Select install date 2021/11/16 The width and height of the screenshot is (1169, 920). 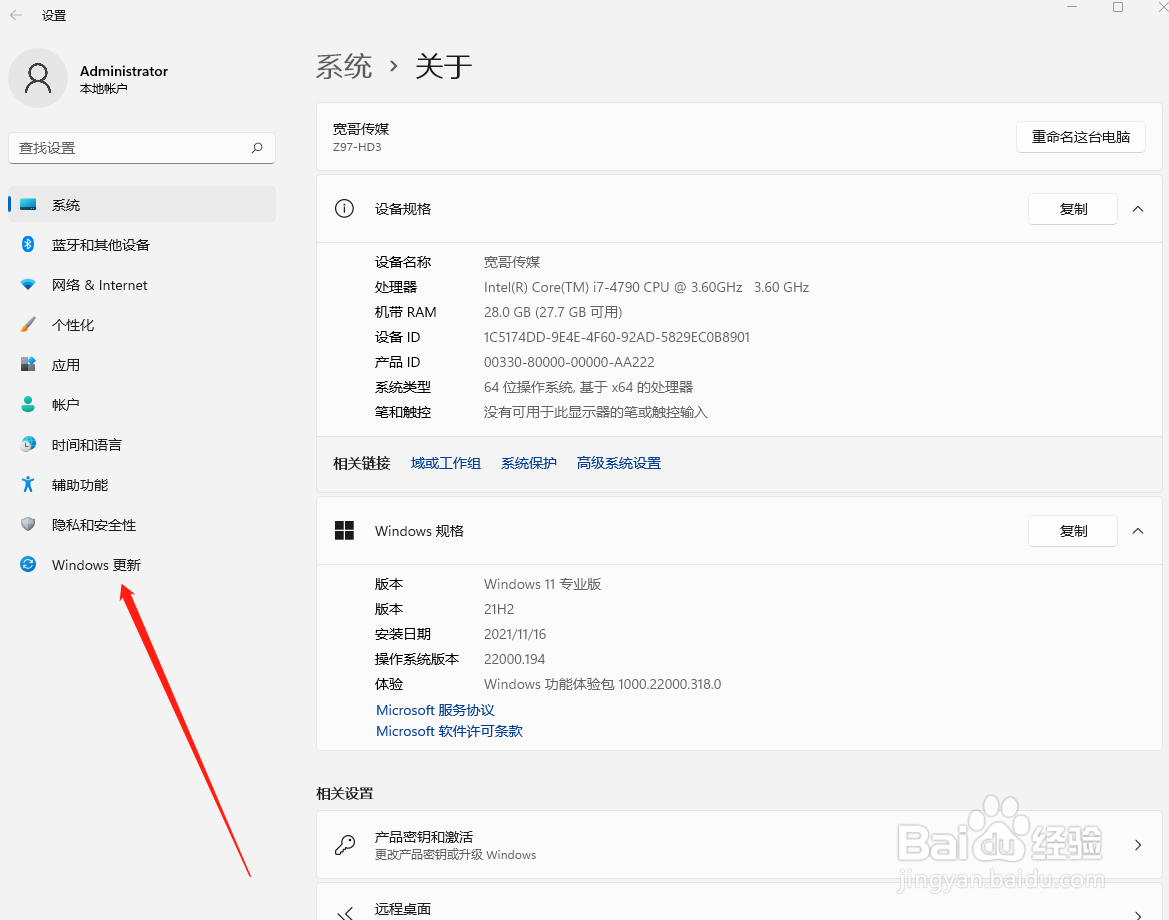pyautogui.click(x=514, y=634)
